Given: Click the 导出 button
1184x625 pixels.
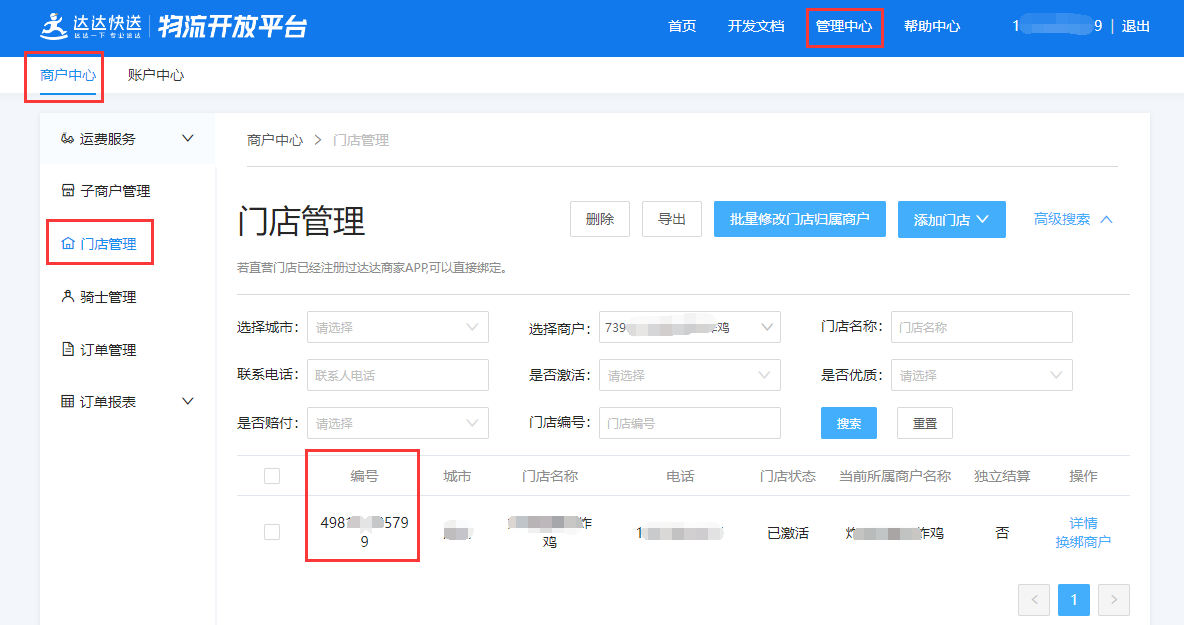Looking at the screenshot, I should tap(672, 219).
